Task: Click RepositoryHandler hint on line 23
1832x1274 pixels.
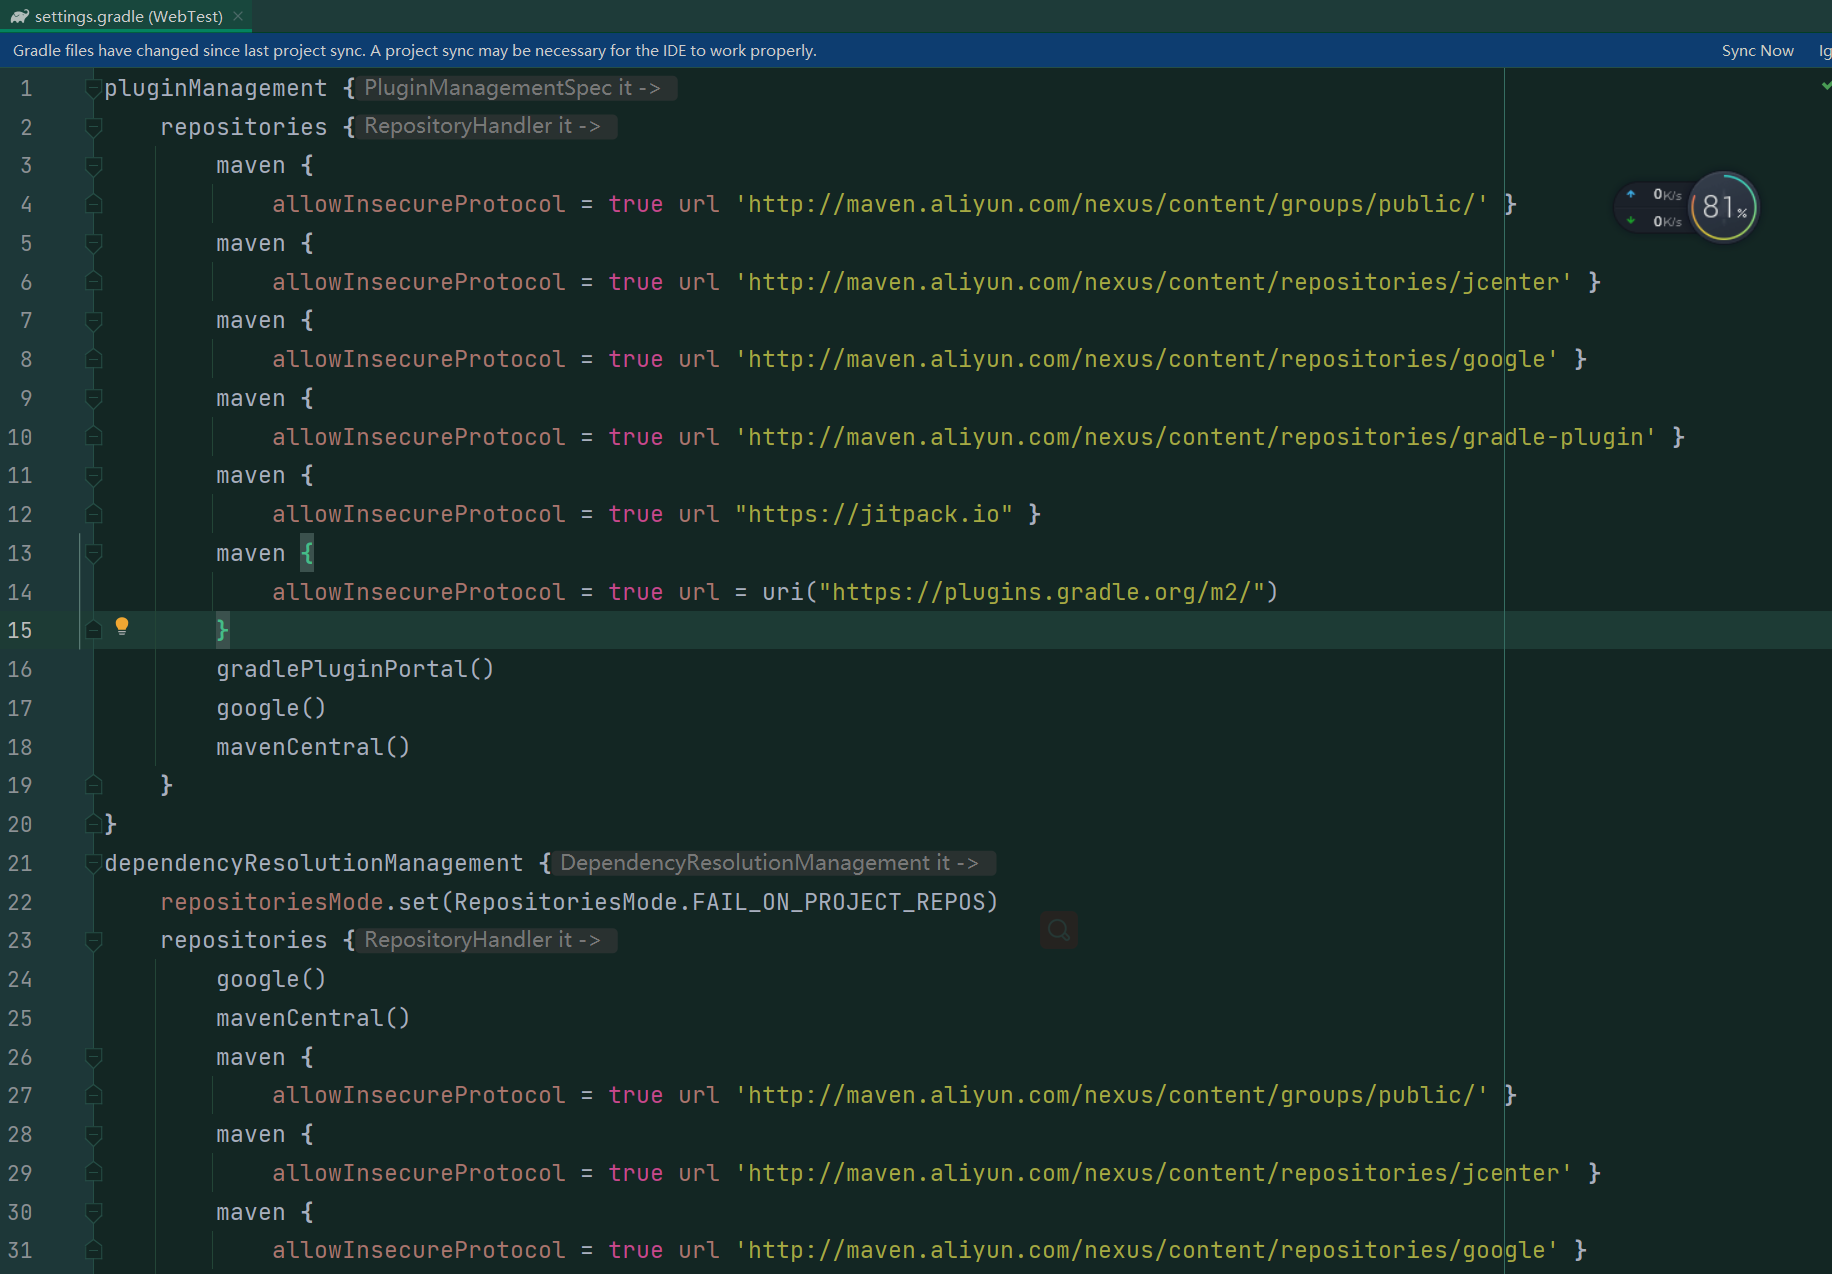Action: (487, 940)
